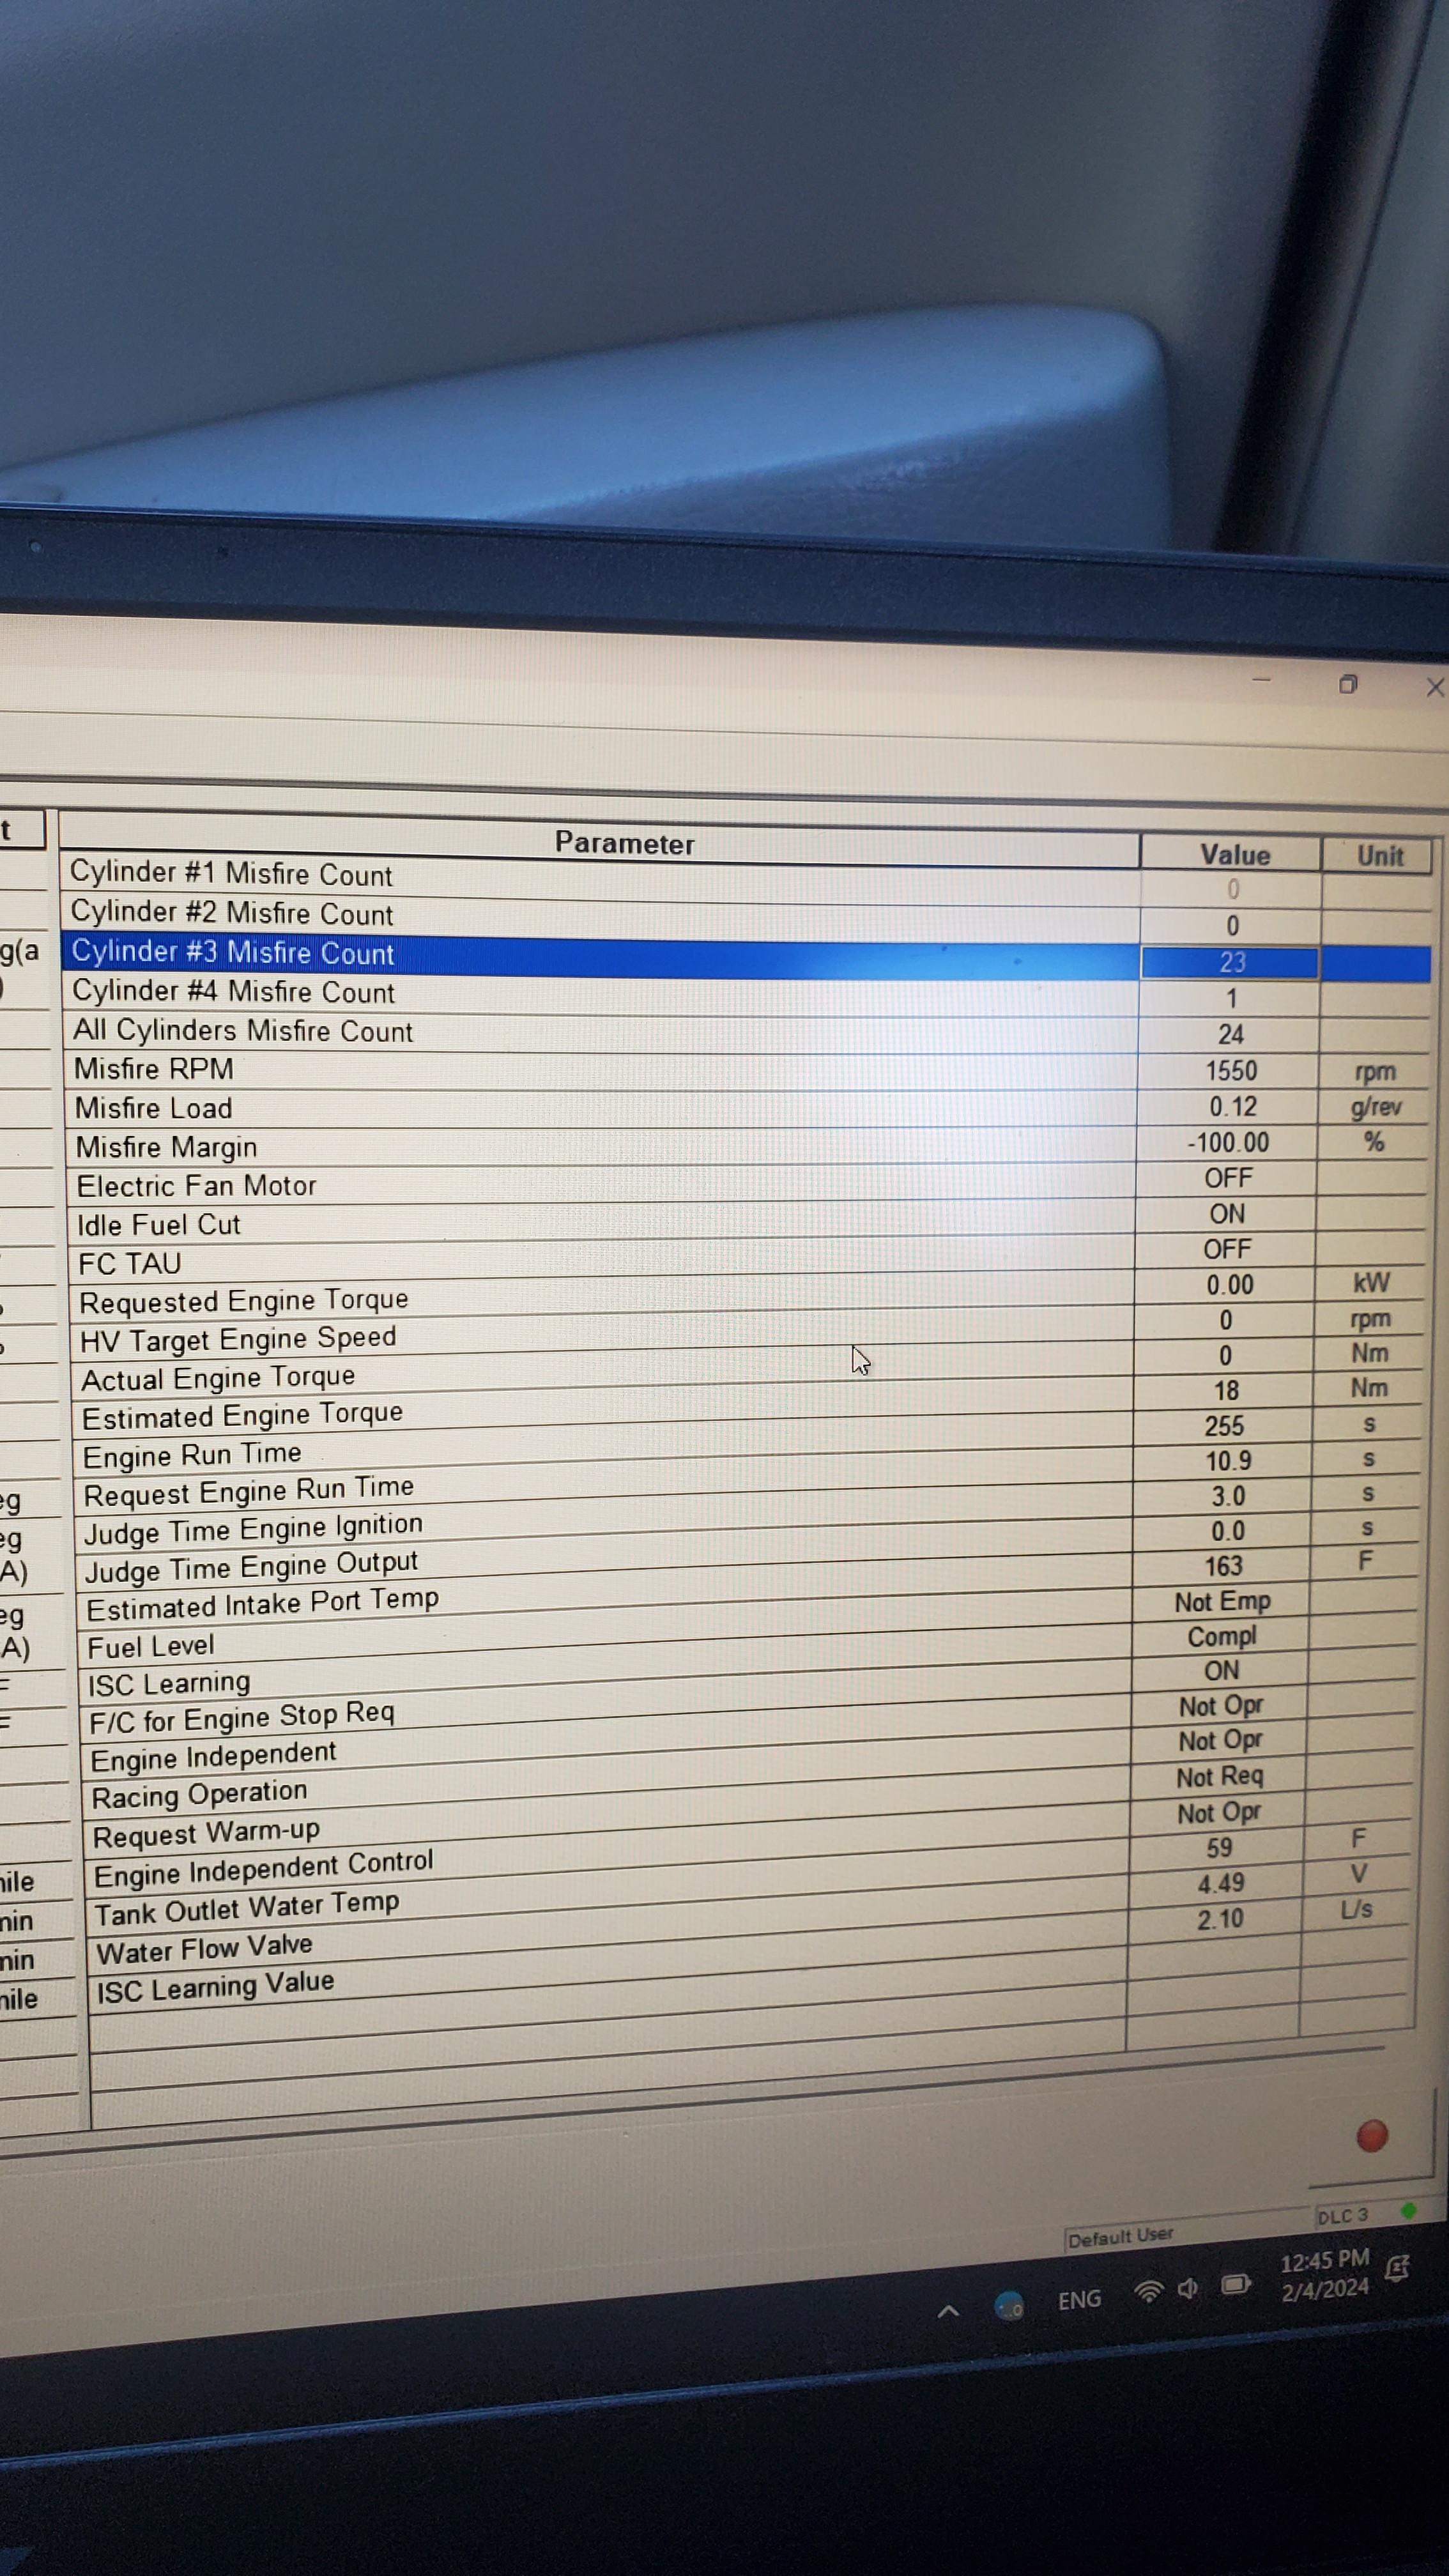
Task: Click the Not Req Request Warm-up value
Action: [1219, 1777]
